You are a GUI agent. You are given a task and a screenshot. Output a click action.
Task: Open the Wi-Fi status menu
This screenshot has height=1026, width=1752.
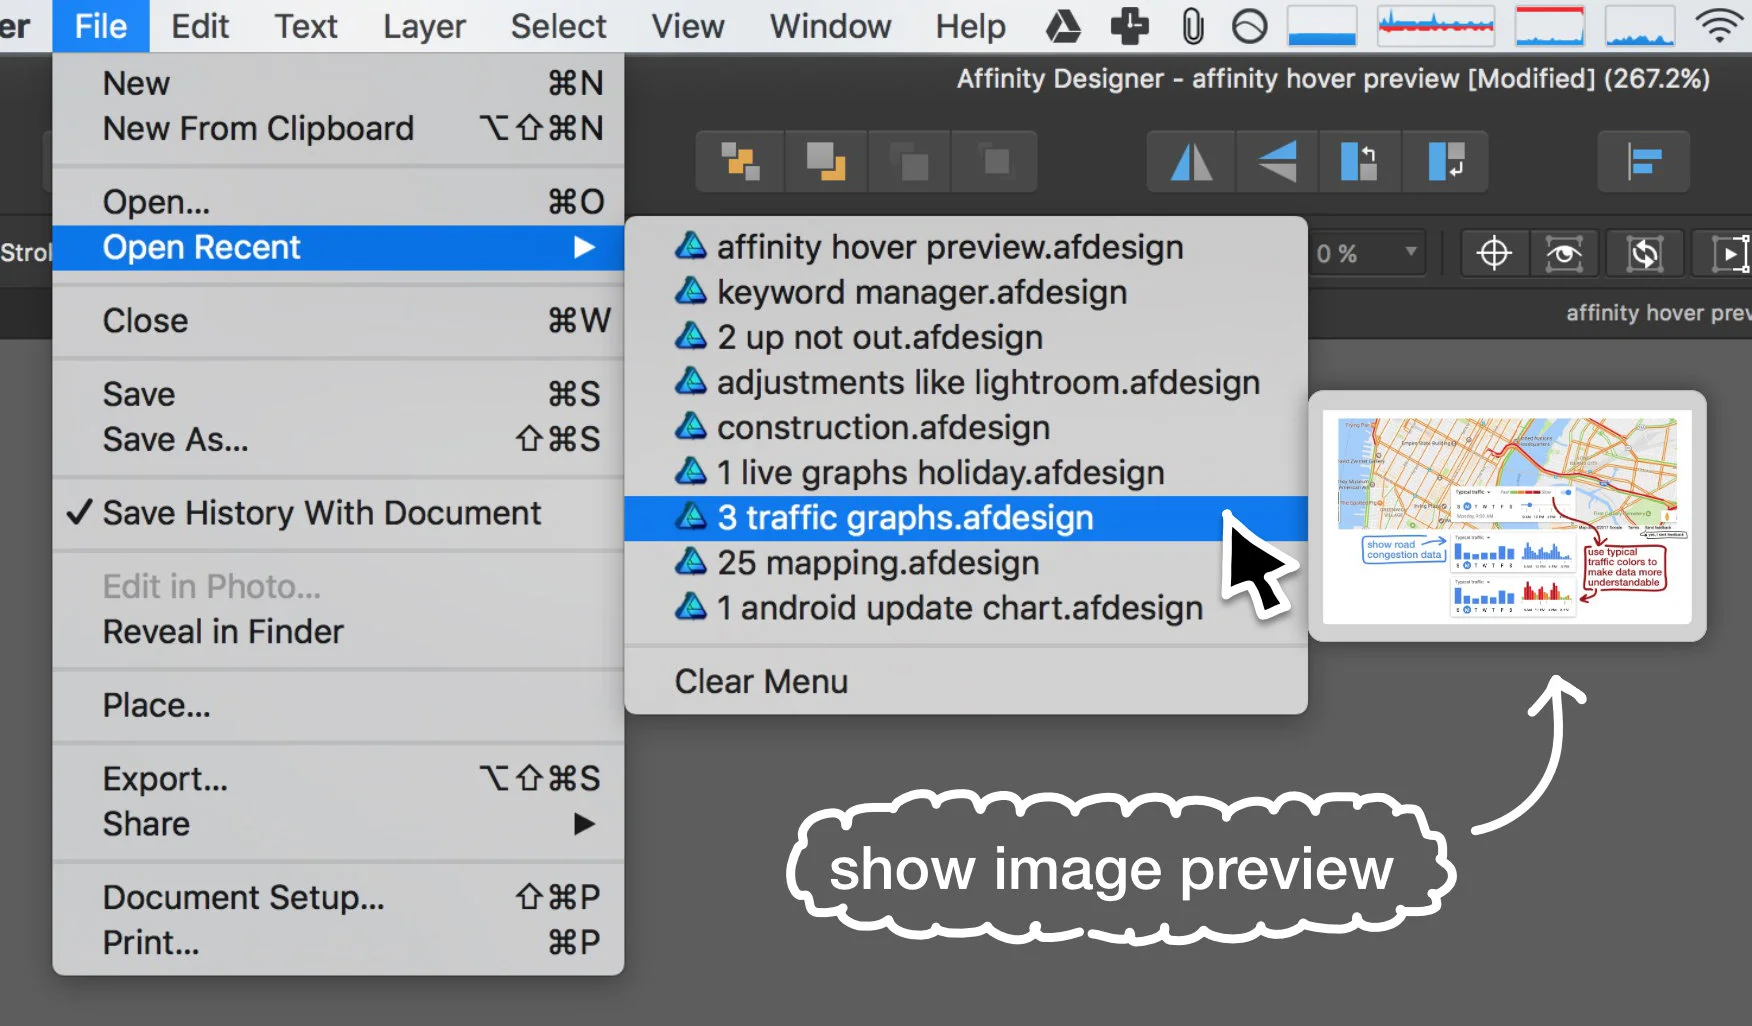(x=1720, y=26)
